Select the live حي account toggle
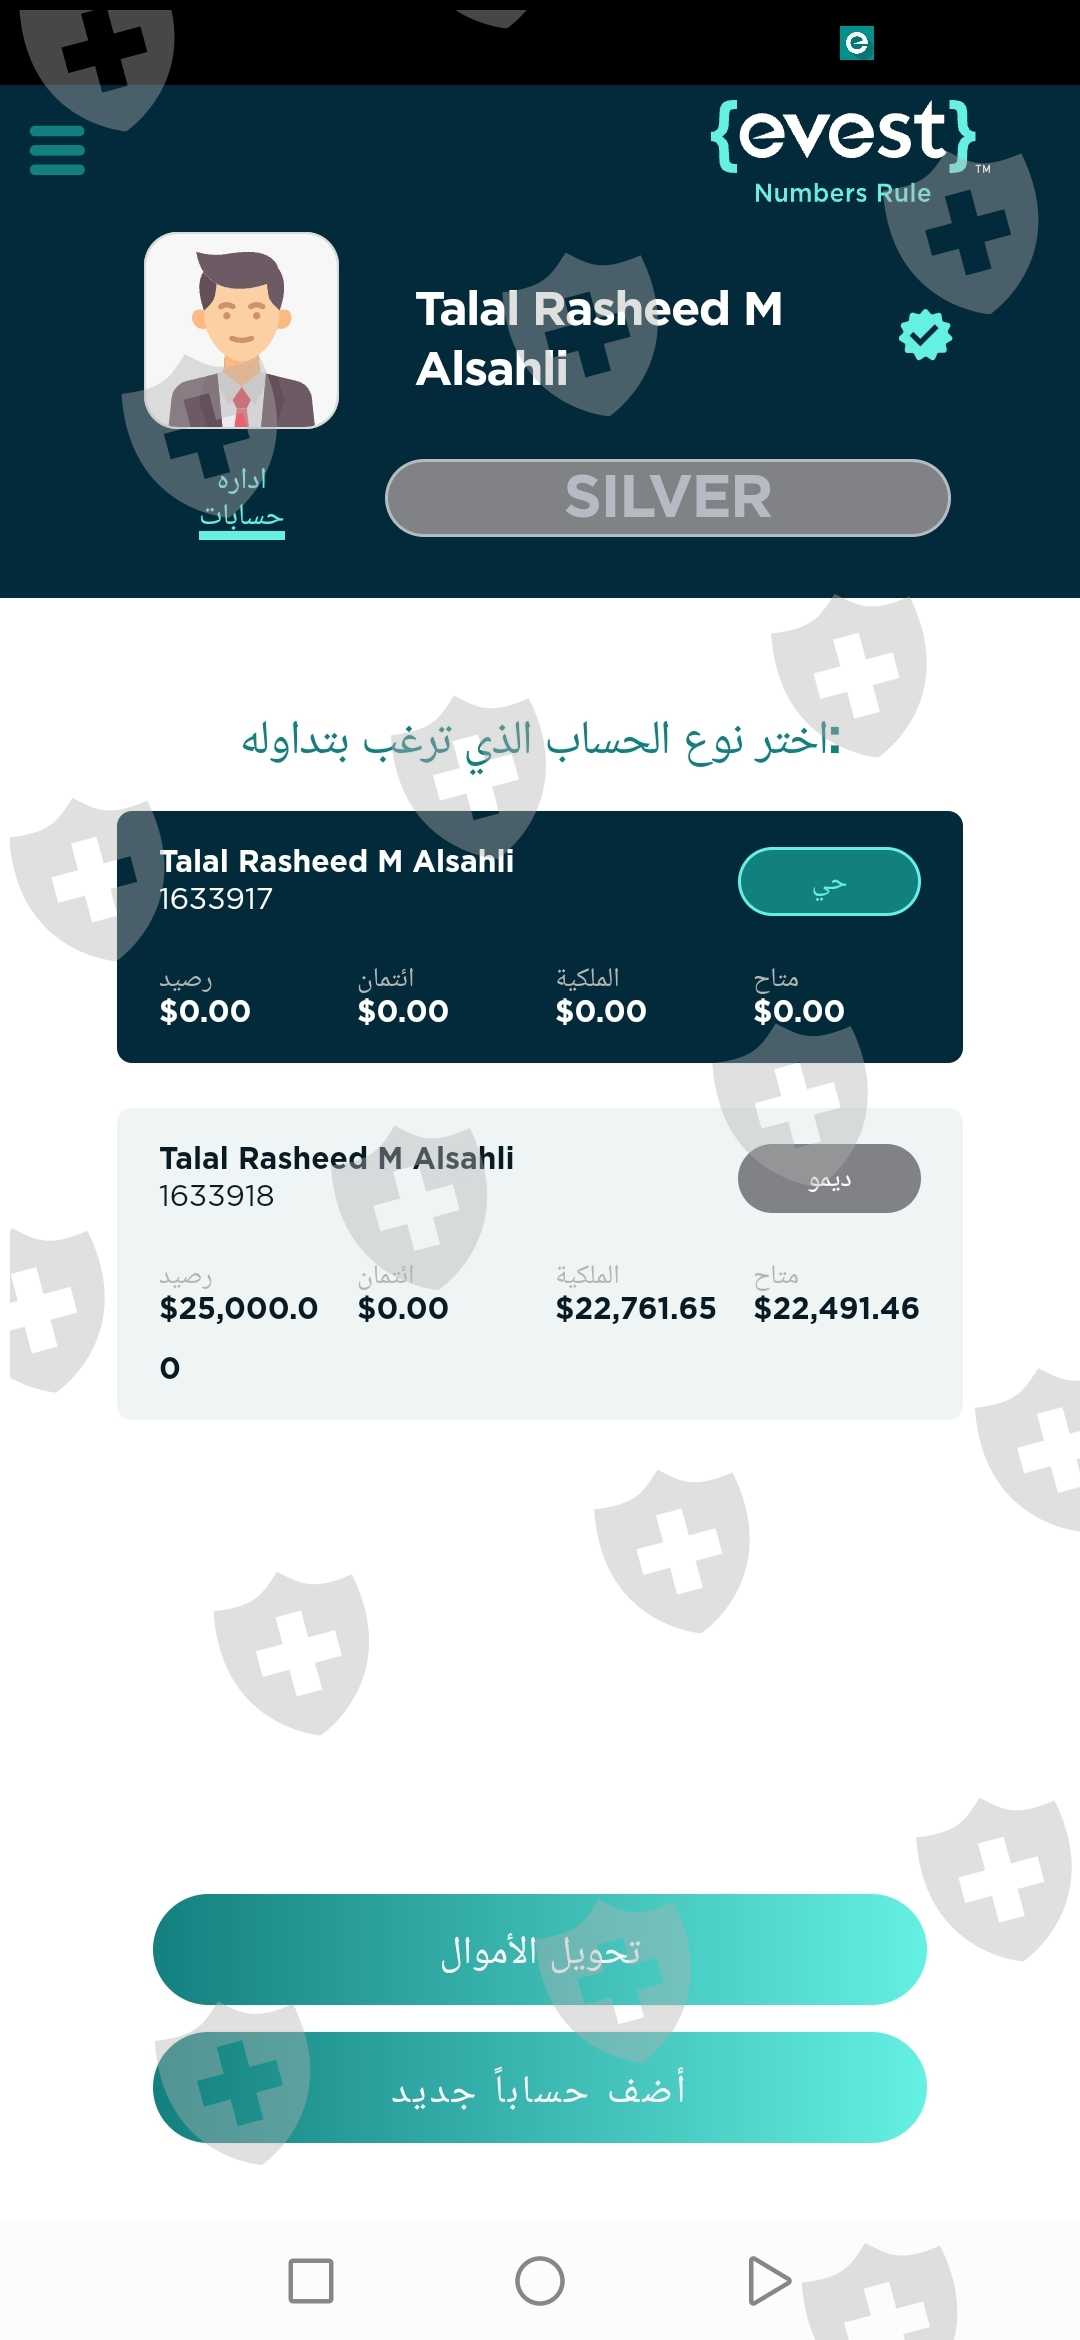This screenshot has width=1080, height=2340. click(829, 882)
